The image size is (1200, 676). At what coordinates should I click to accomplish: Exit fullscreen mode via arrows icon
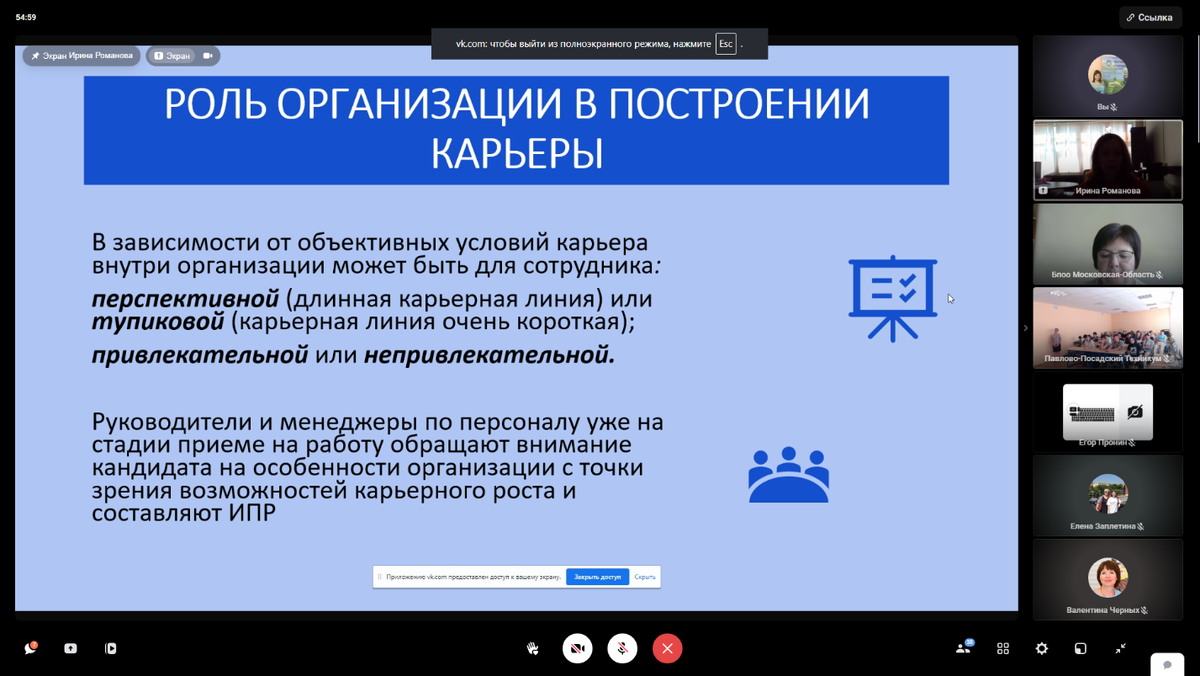(1120, 648)
